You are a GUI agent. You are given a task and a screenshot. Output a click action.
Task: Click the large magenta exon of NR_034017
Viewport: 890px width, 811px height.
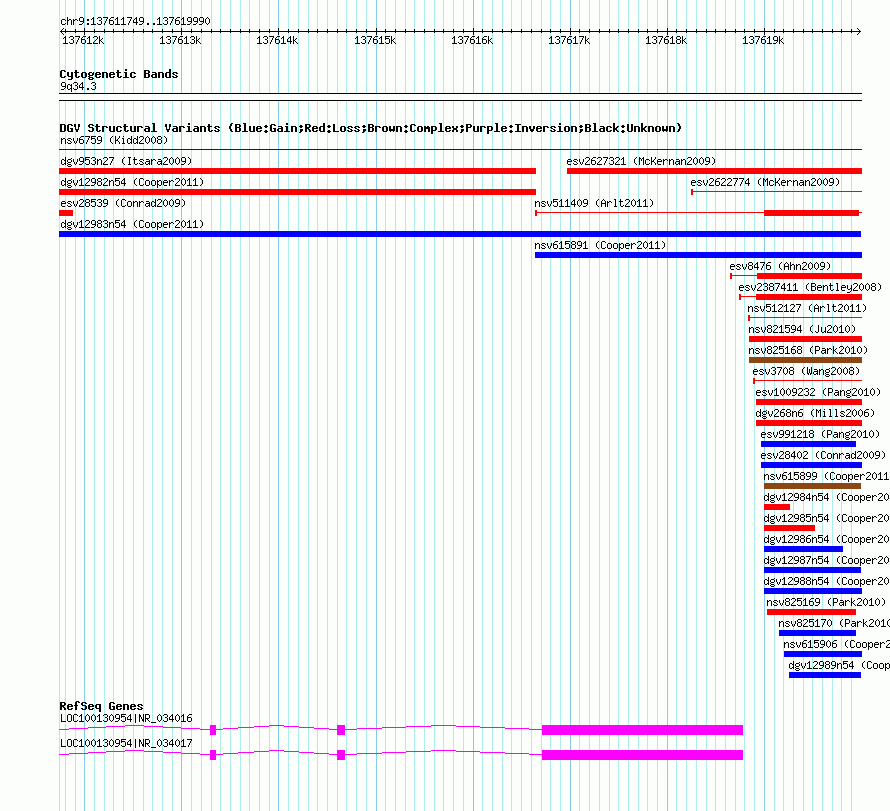(x=643, y=755)
